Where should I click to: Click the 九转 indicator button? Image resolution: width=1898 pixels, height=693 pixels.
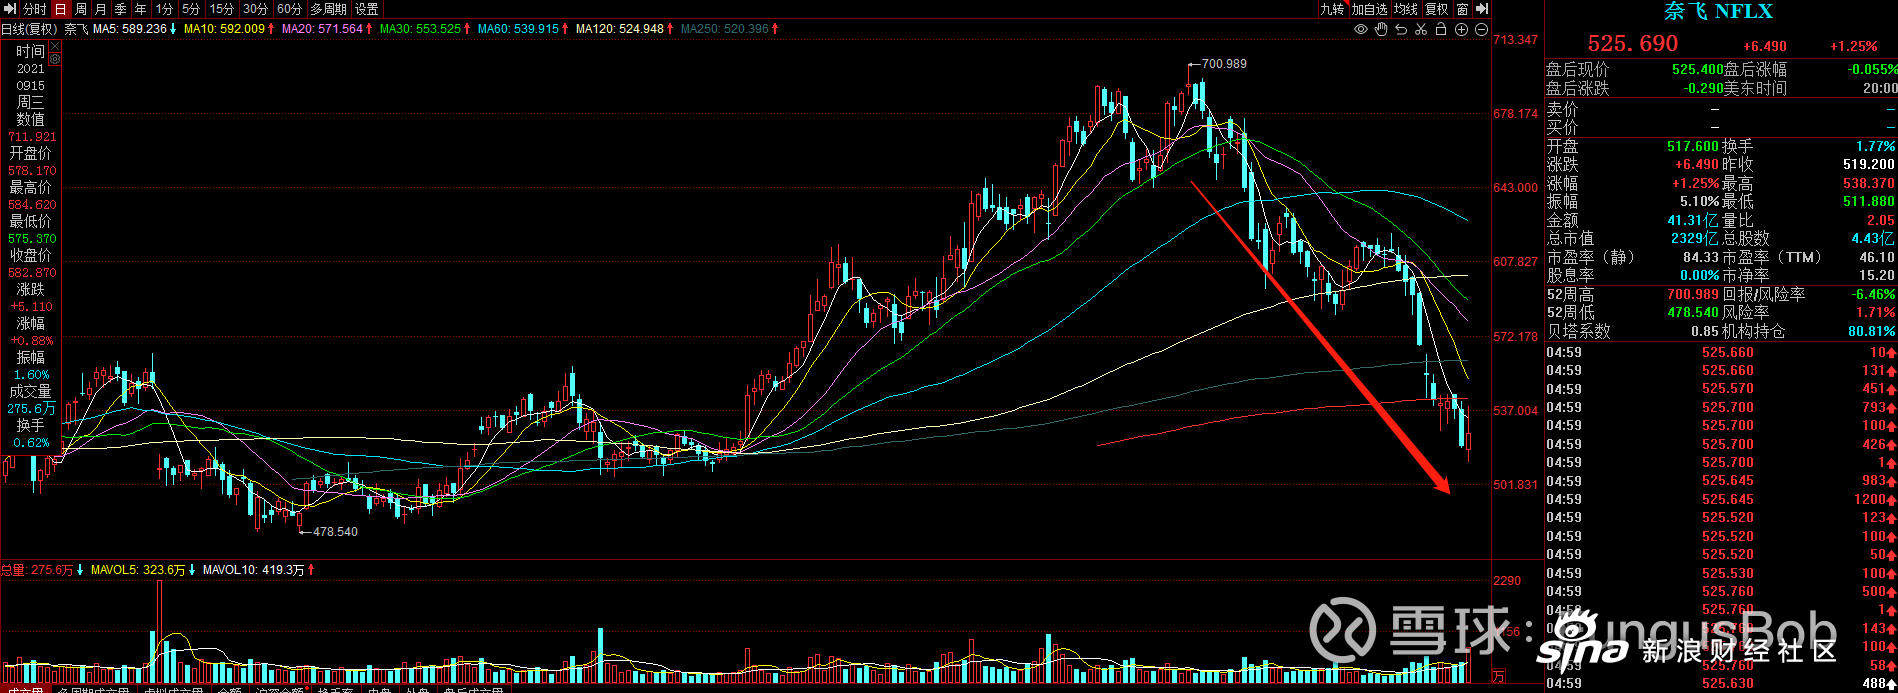[1332, 9]
